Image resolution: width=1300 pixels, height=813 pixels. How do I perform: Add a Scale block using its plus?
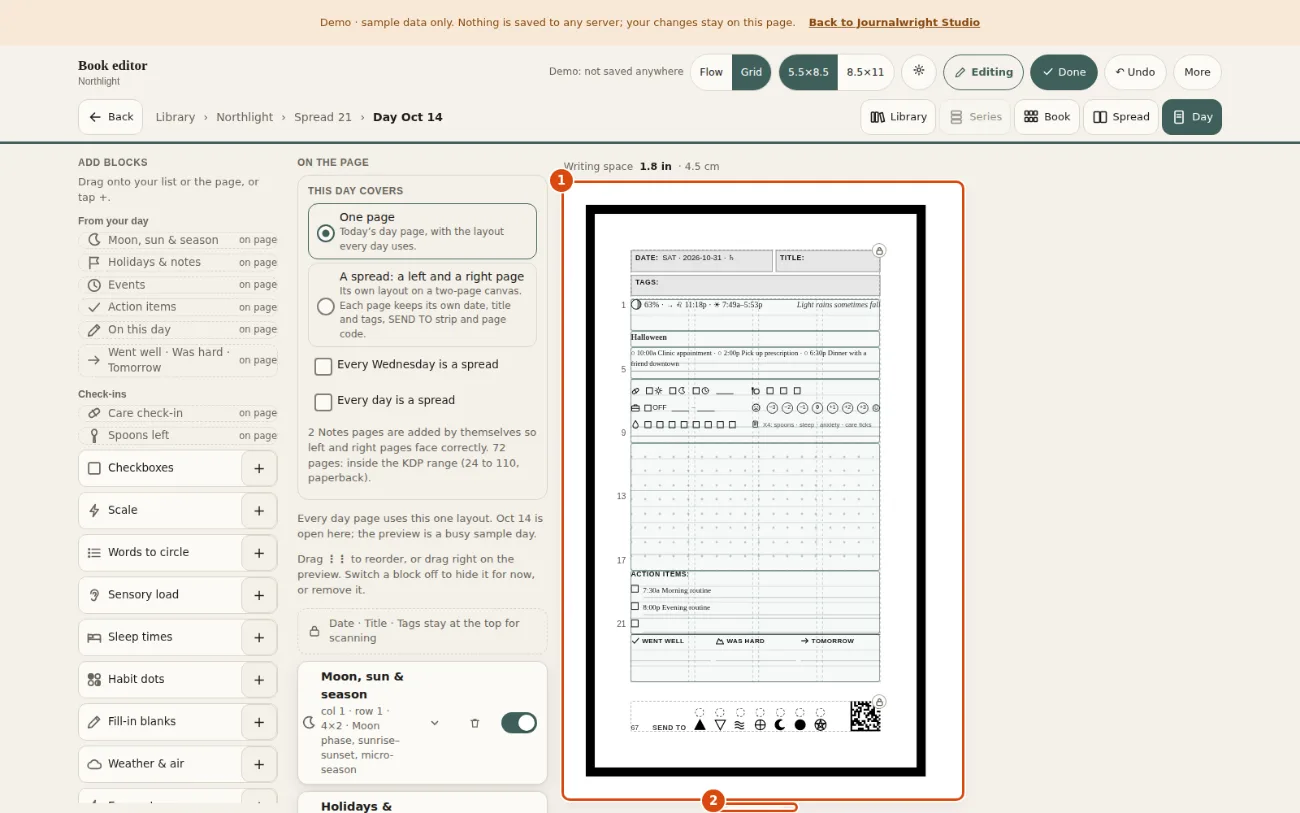pos(259,510)
